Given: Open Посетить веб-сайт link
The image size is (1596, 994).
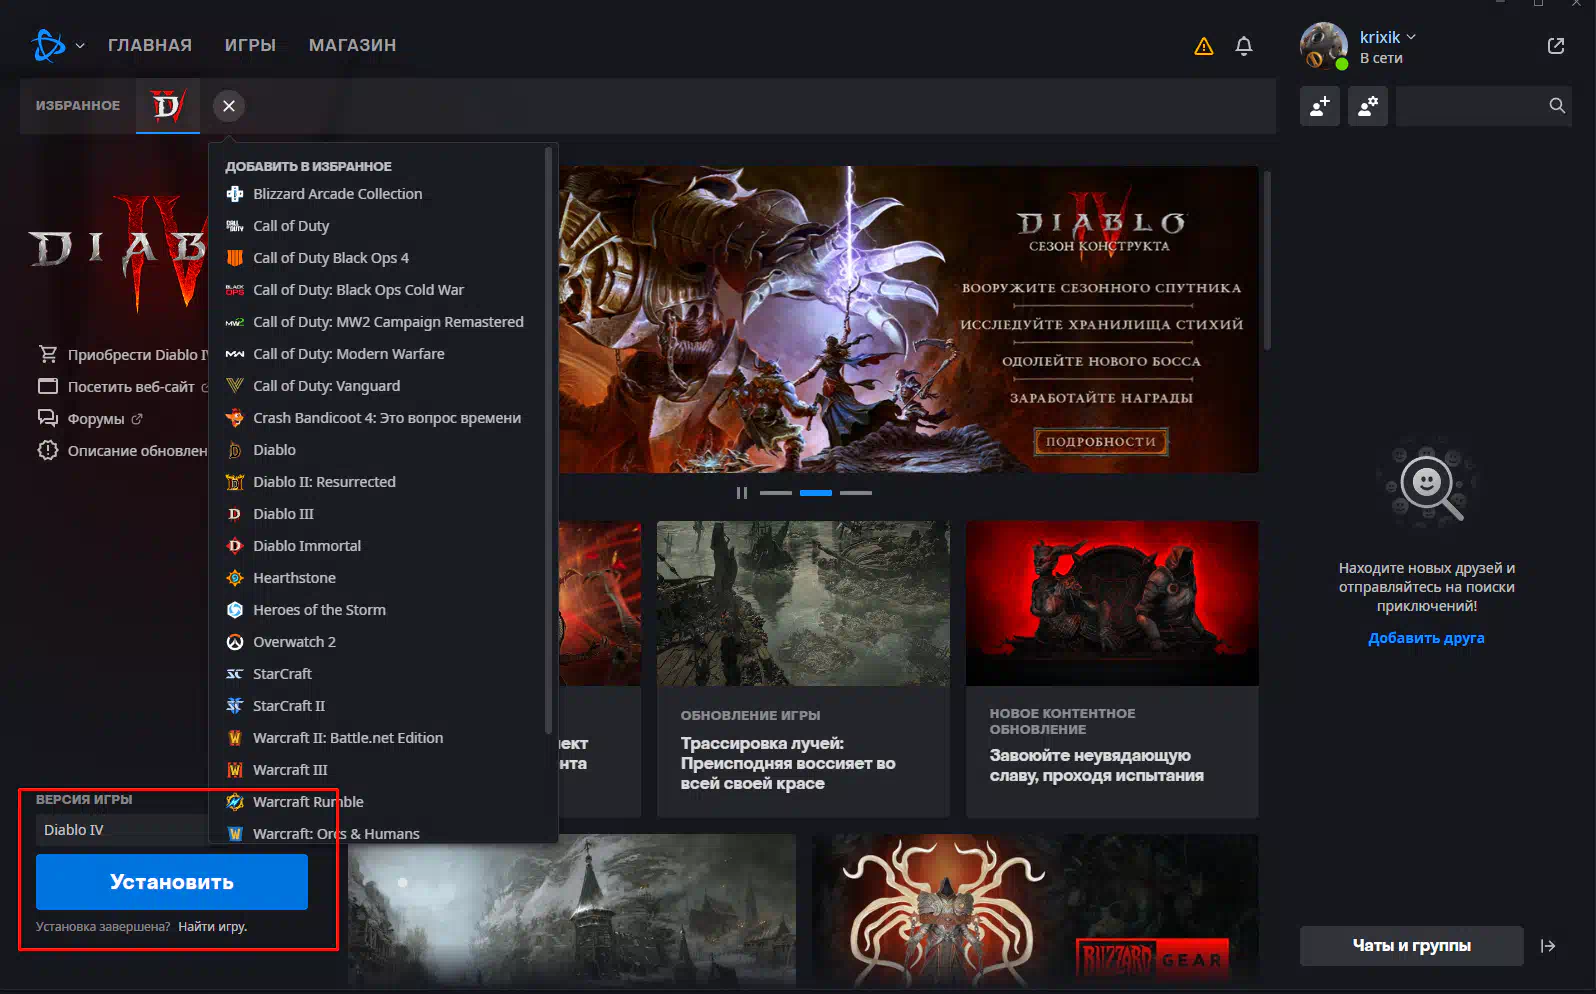Looking at the screenshot, I should 123,386.
